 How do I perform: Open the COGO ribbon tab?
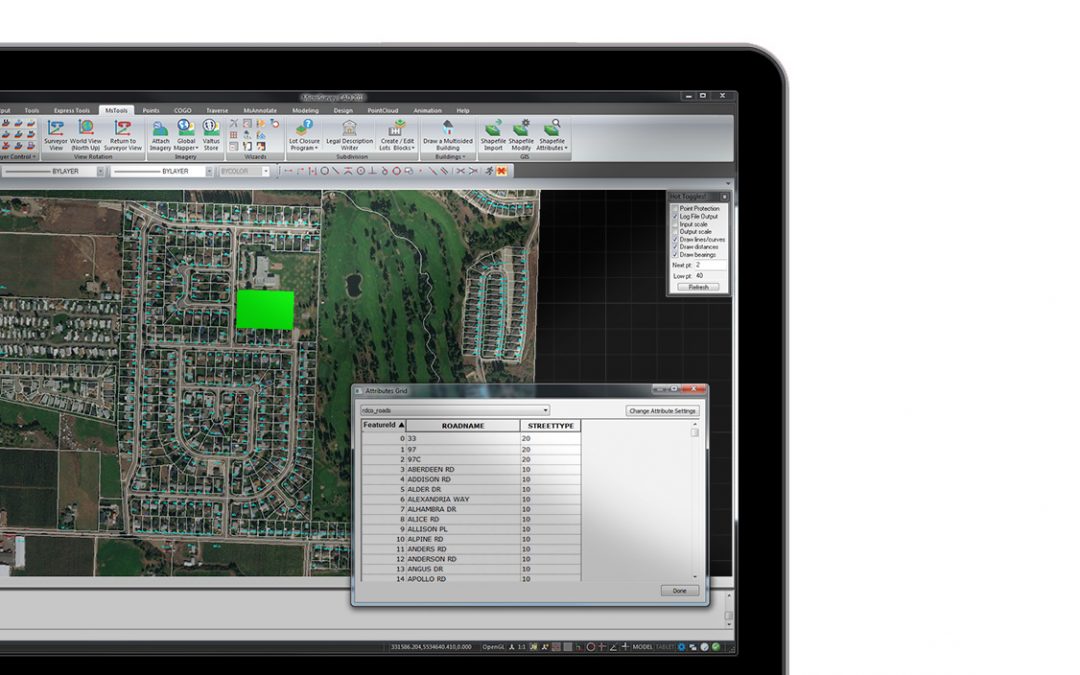tap(182, 110)
